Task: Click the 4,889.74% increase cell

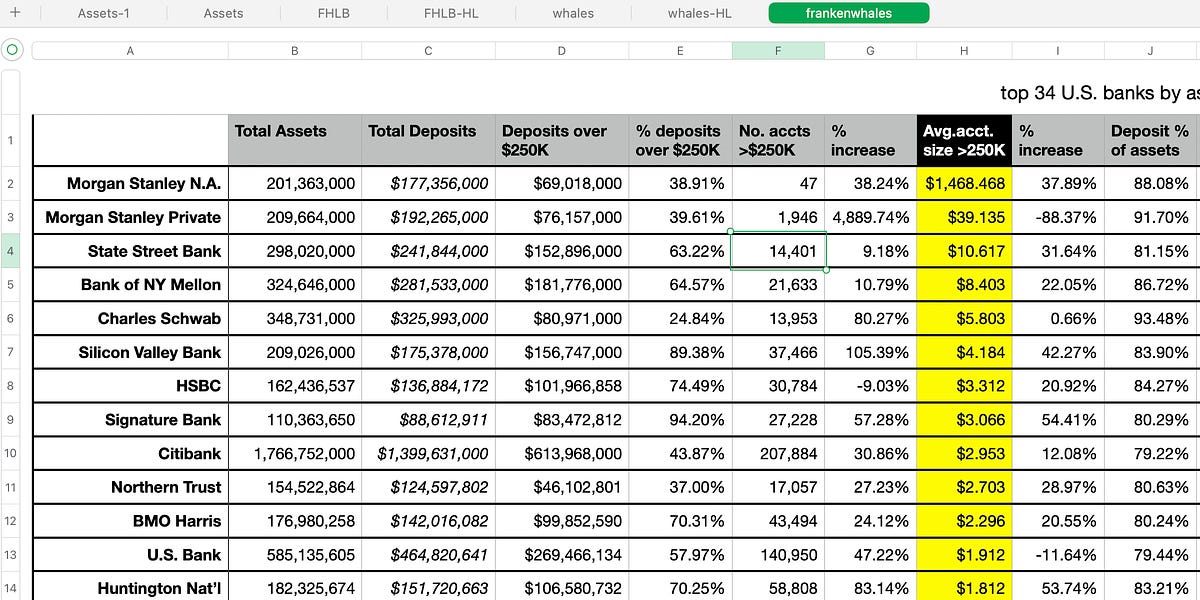Action: tap(871, 217)
